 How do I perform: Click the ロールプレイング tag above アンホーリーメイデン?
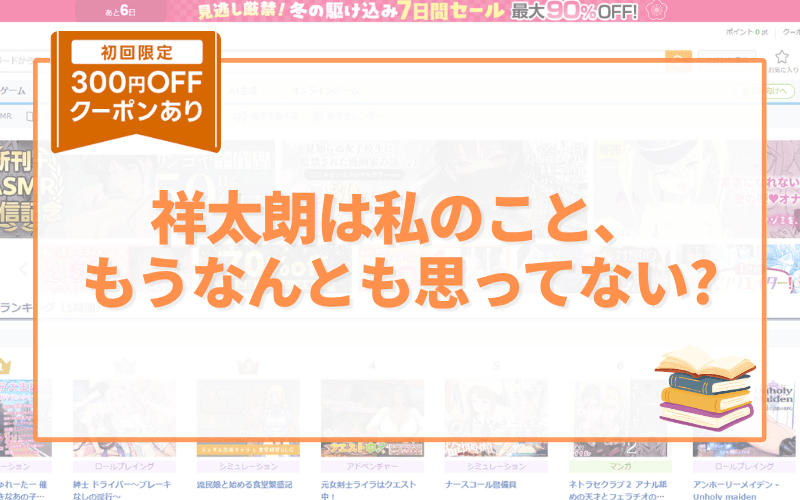pyautogui.click(x=744, y=466)
